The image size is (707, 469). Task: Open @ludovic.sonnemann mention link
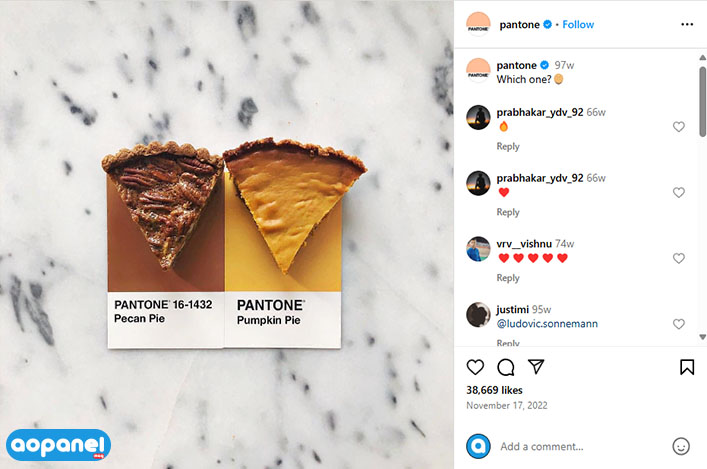point(547,324)
